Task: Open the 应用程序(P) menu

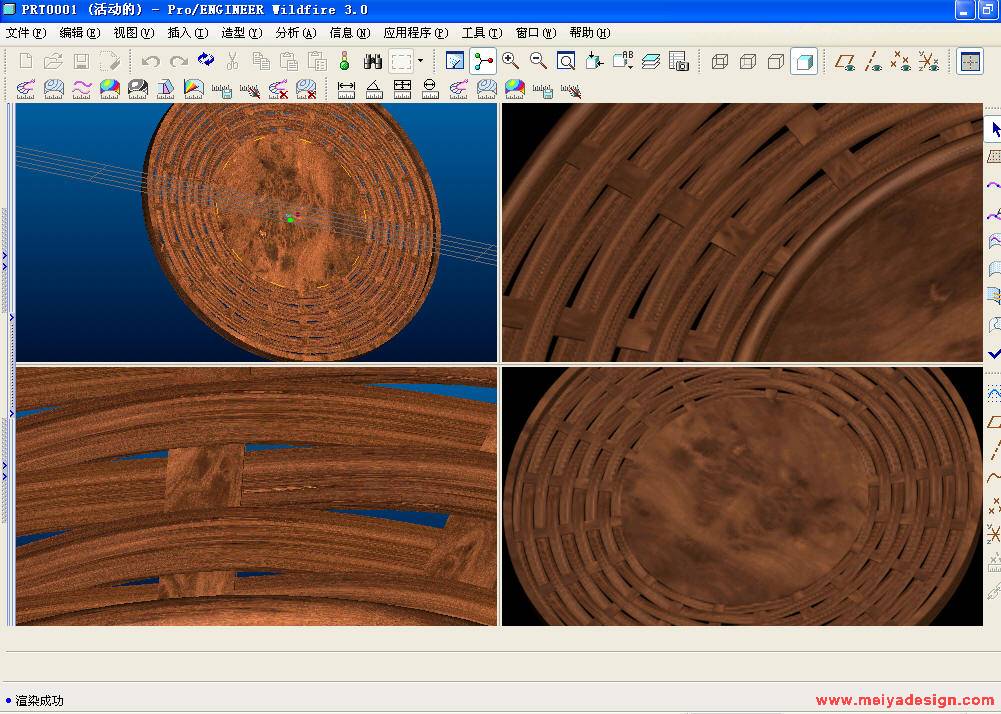Action: point(416,33)
